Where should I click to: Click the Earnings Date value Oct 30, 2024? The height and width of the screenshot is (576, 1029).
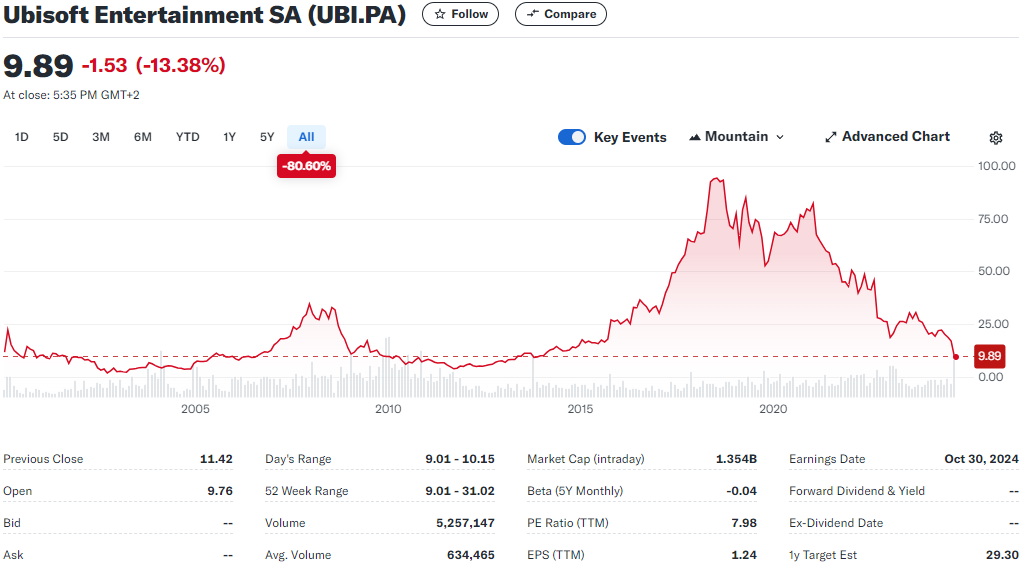[981, 459]
